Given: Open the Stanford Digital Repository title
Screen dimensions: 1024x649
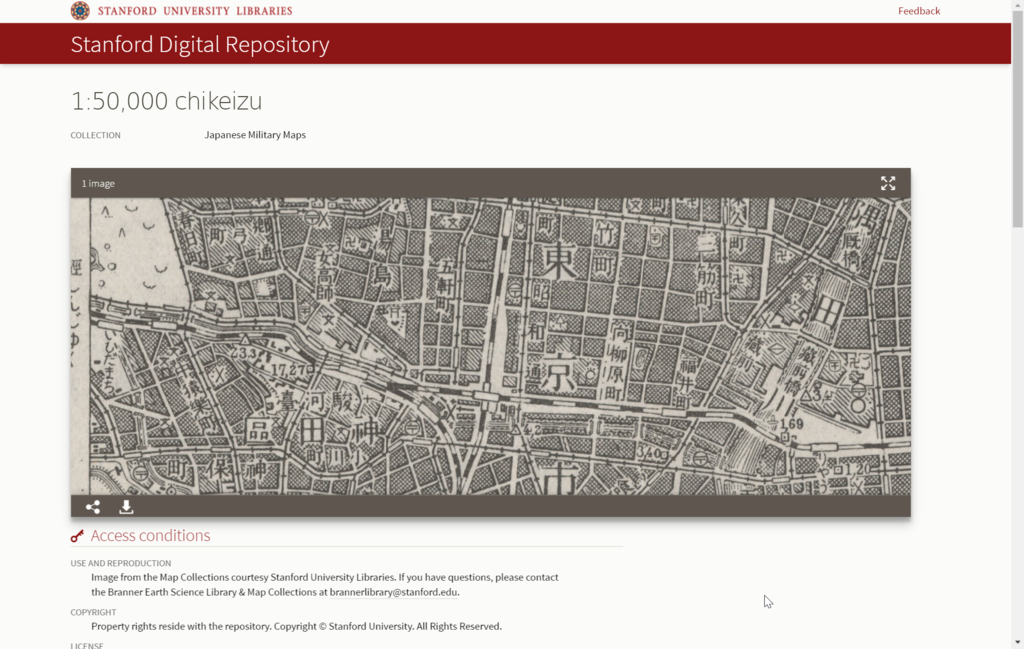Looking at the screenshot, I should [200, 44].
